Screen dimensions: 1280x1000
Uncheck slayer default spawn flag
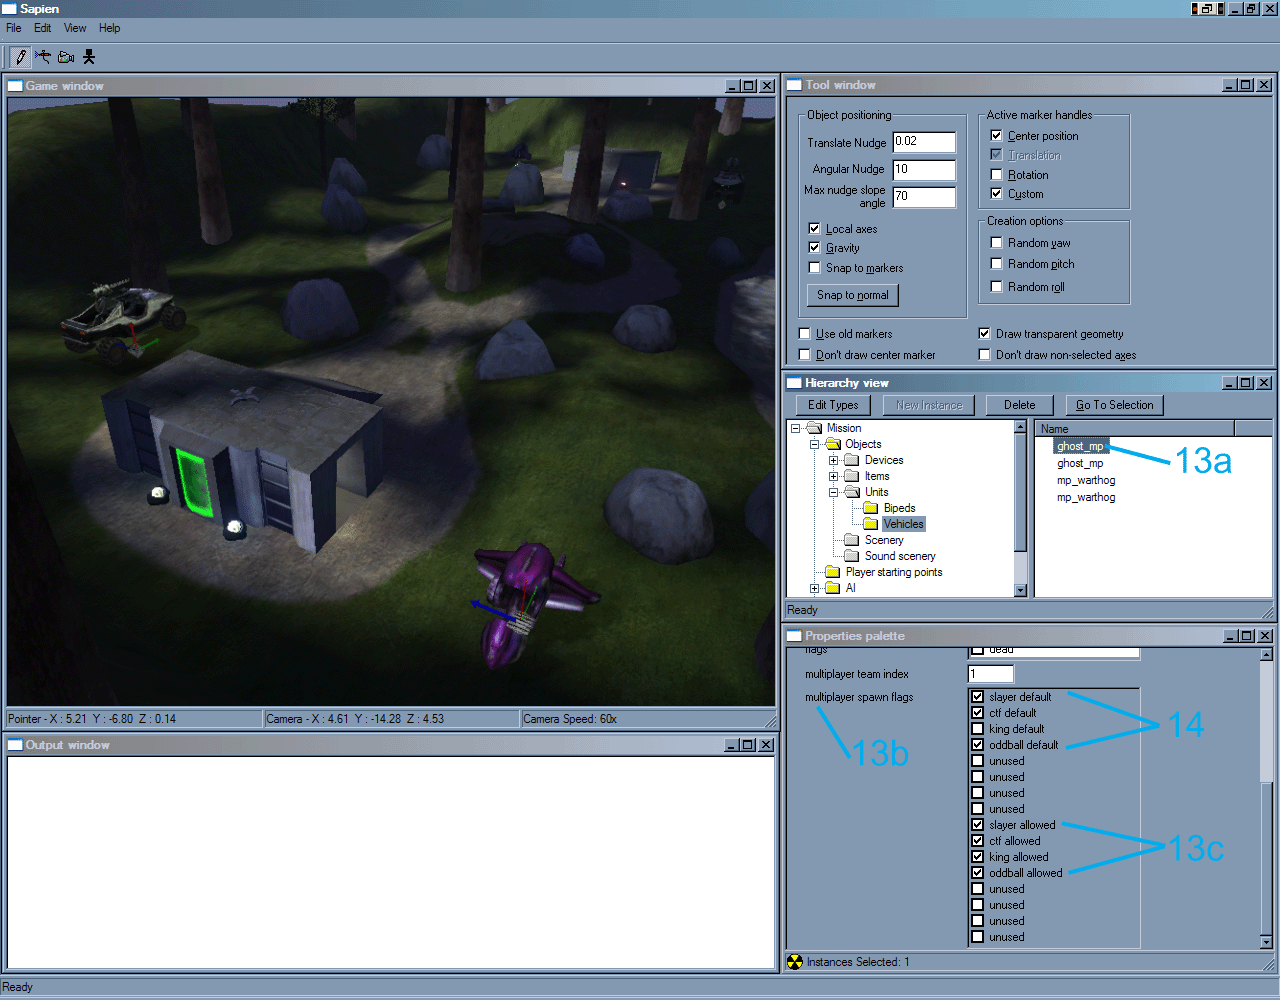[x=978, y=697]
